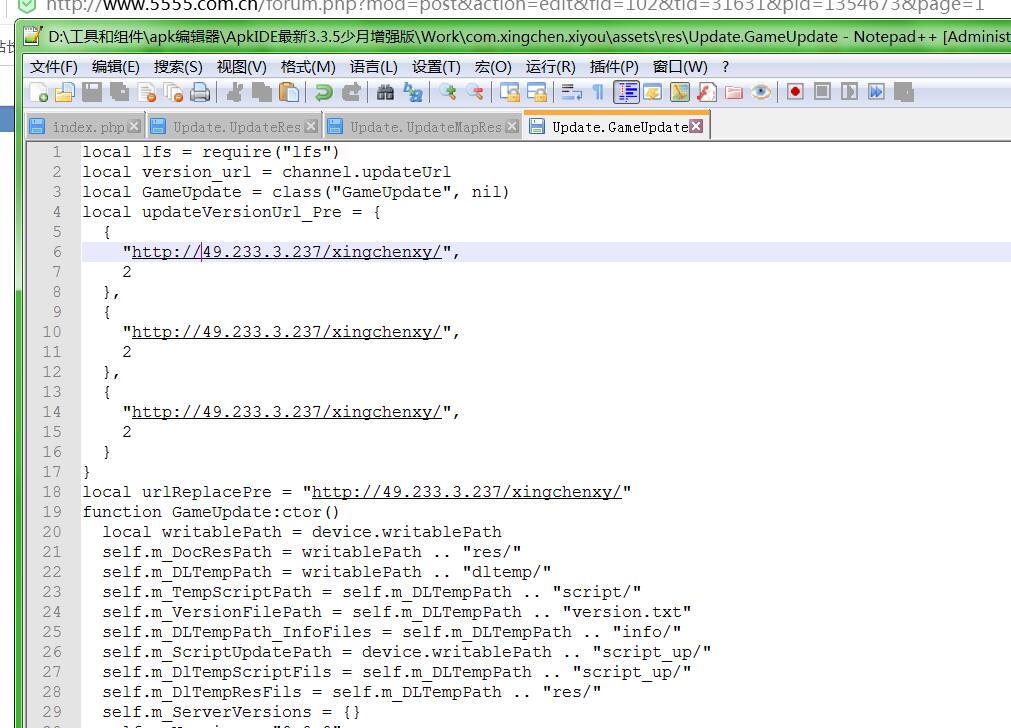
Task: Open the 文件(F) menu
Action: tap(53, 67)
